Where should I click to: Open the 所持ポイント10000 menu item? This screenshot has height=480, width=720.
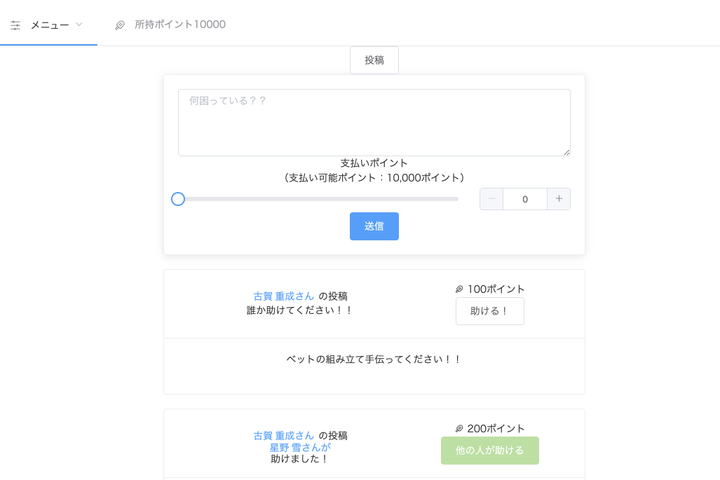coord(179,24)
